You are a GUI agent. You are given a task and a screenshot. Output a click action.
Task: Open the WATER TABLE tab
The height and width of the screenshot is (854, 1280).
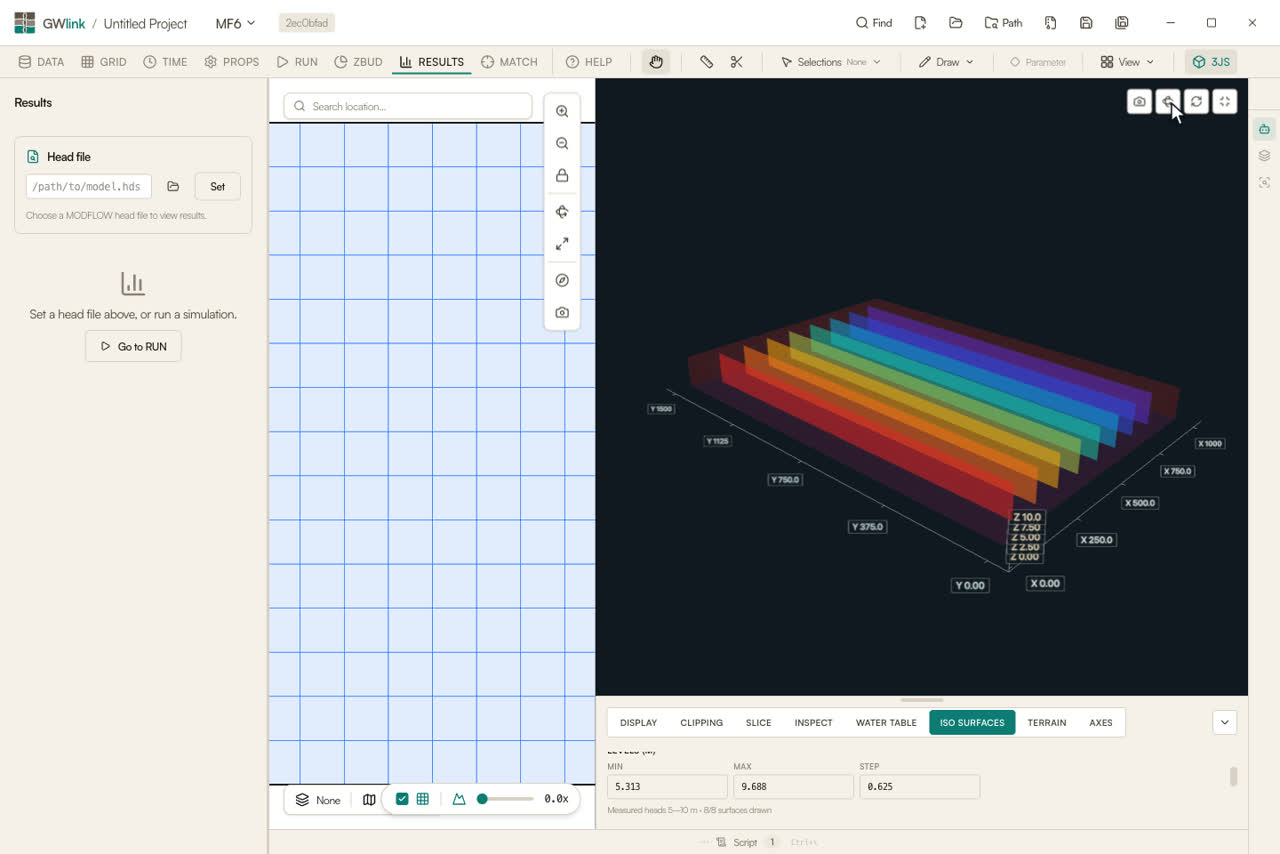point(886,722)
